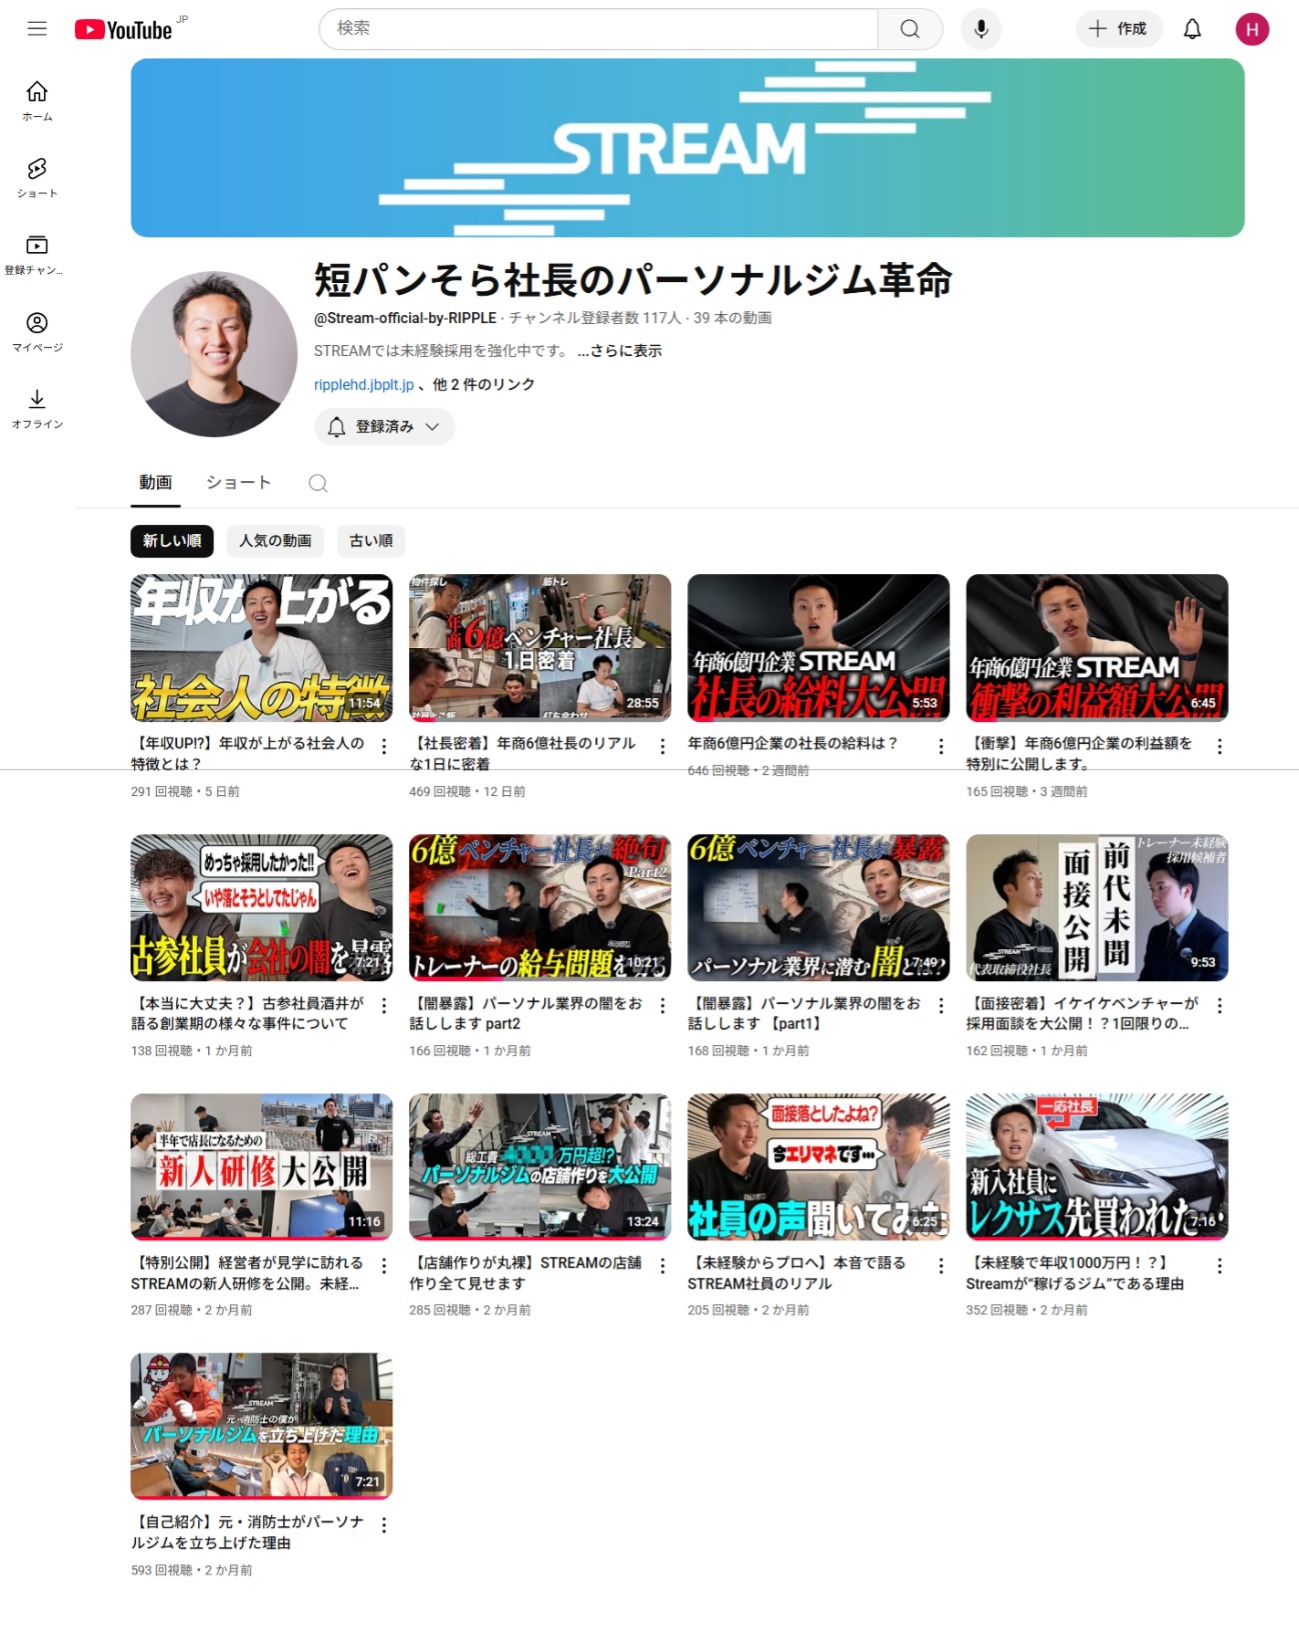The image size is (1299, 1629).
Task: Open the hamburger guide menu
Action: [37, 29]
